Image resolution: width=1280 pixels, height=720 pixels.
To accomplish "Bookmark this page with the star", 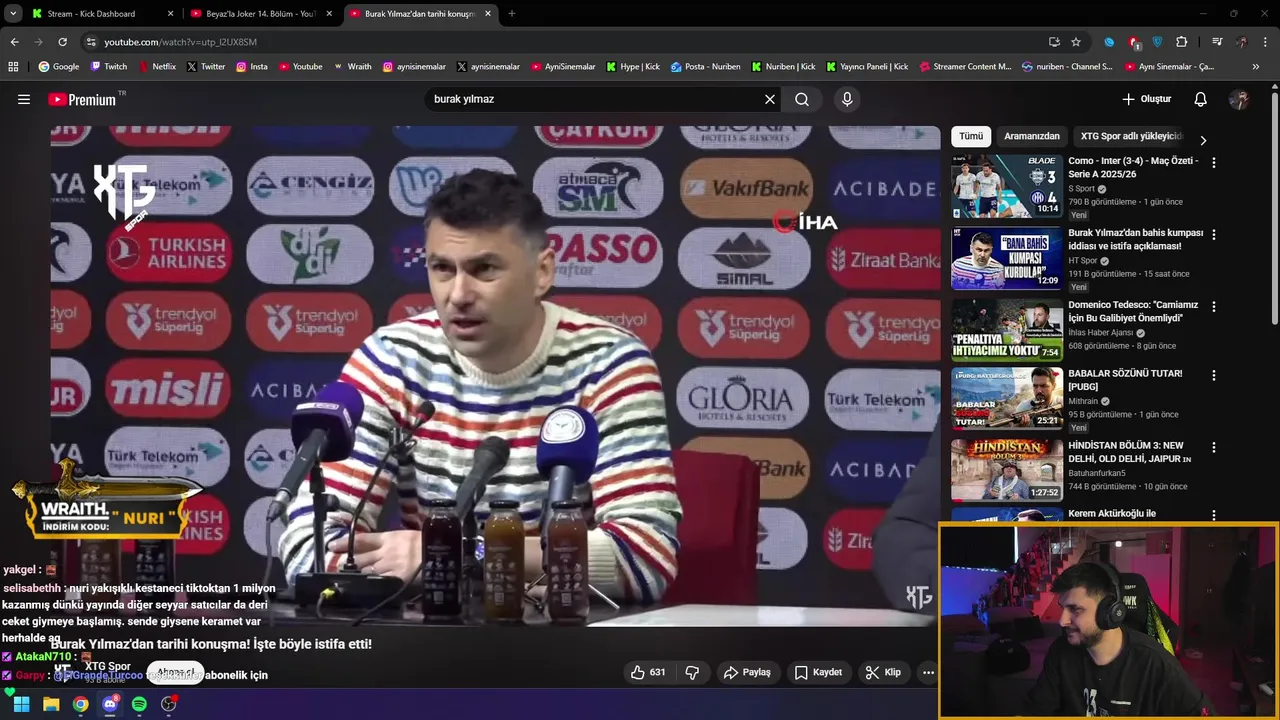I will [1076, 42].
